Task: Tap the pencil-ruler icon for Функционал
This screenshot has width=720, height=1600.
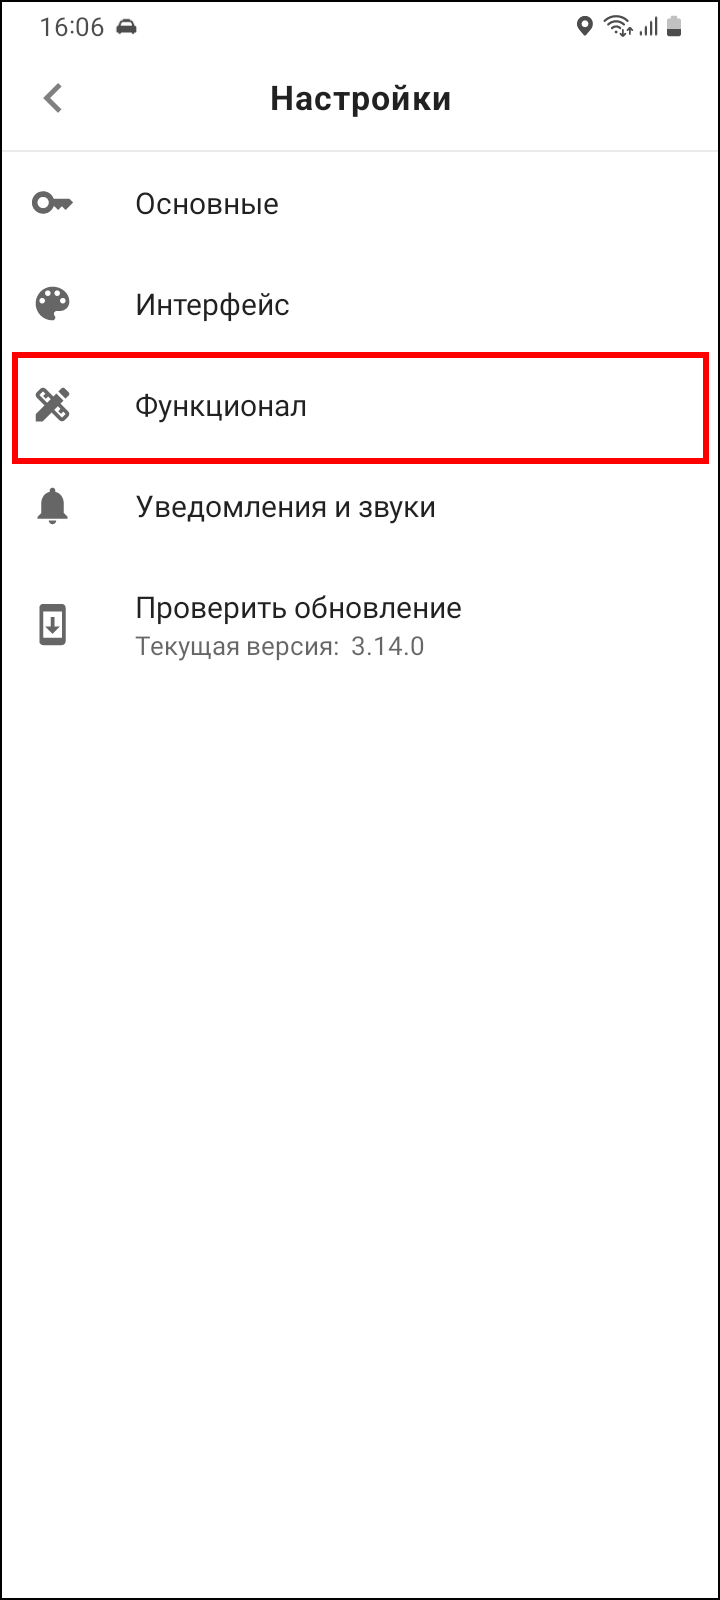Action: (52, 406)
